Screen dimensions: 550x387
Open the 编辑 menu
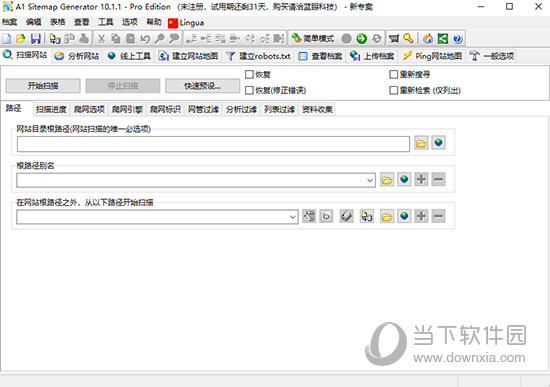click(x=33, y=22)
